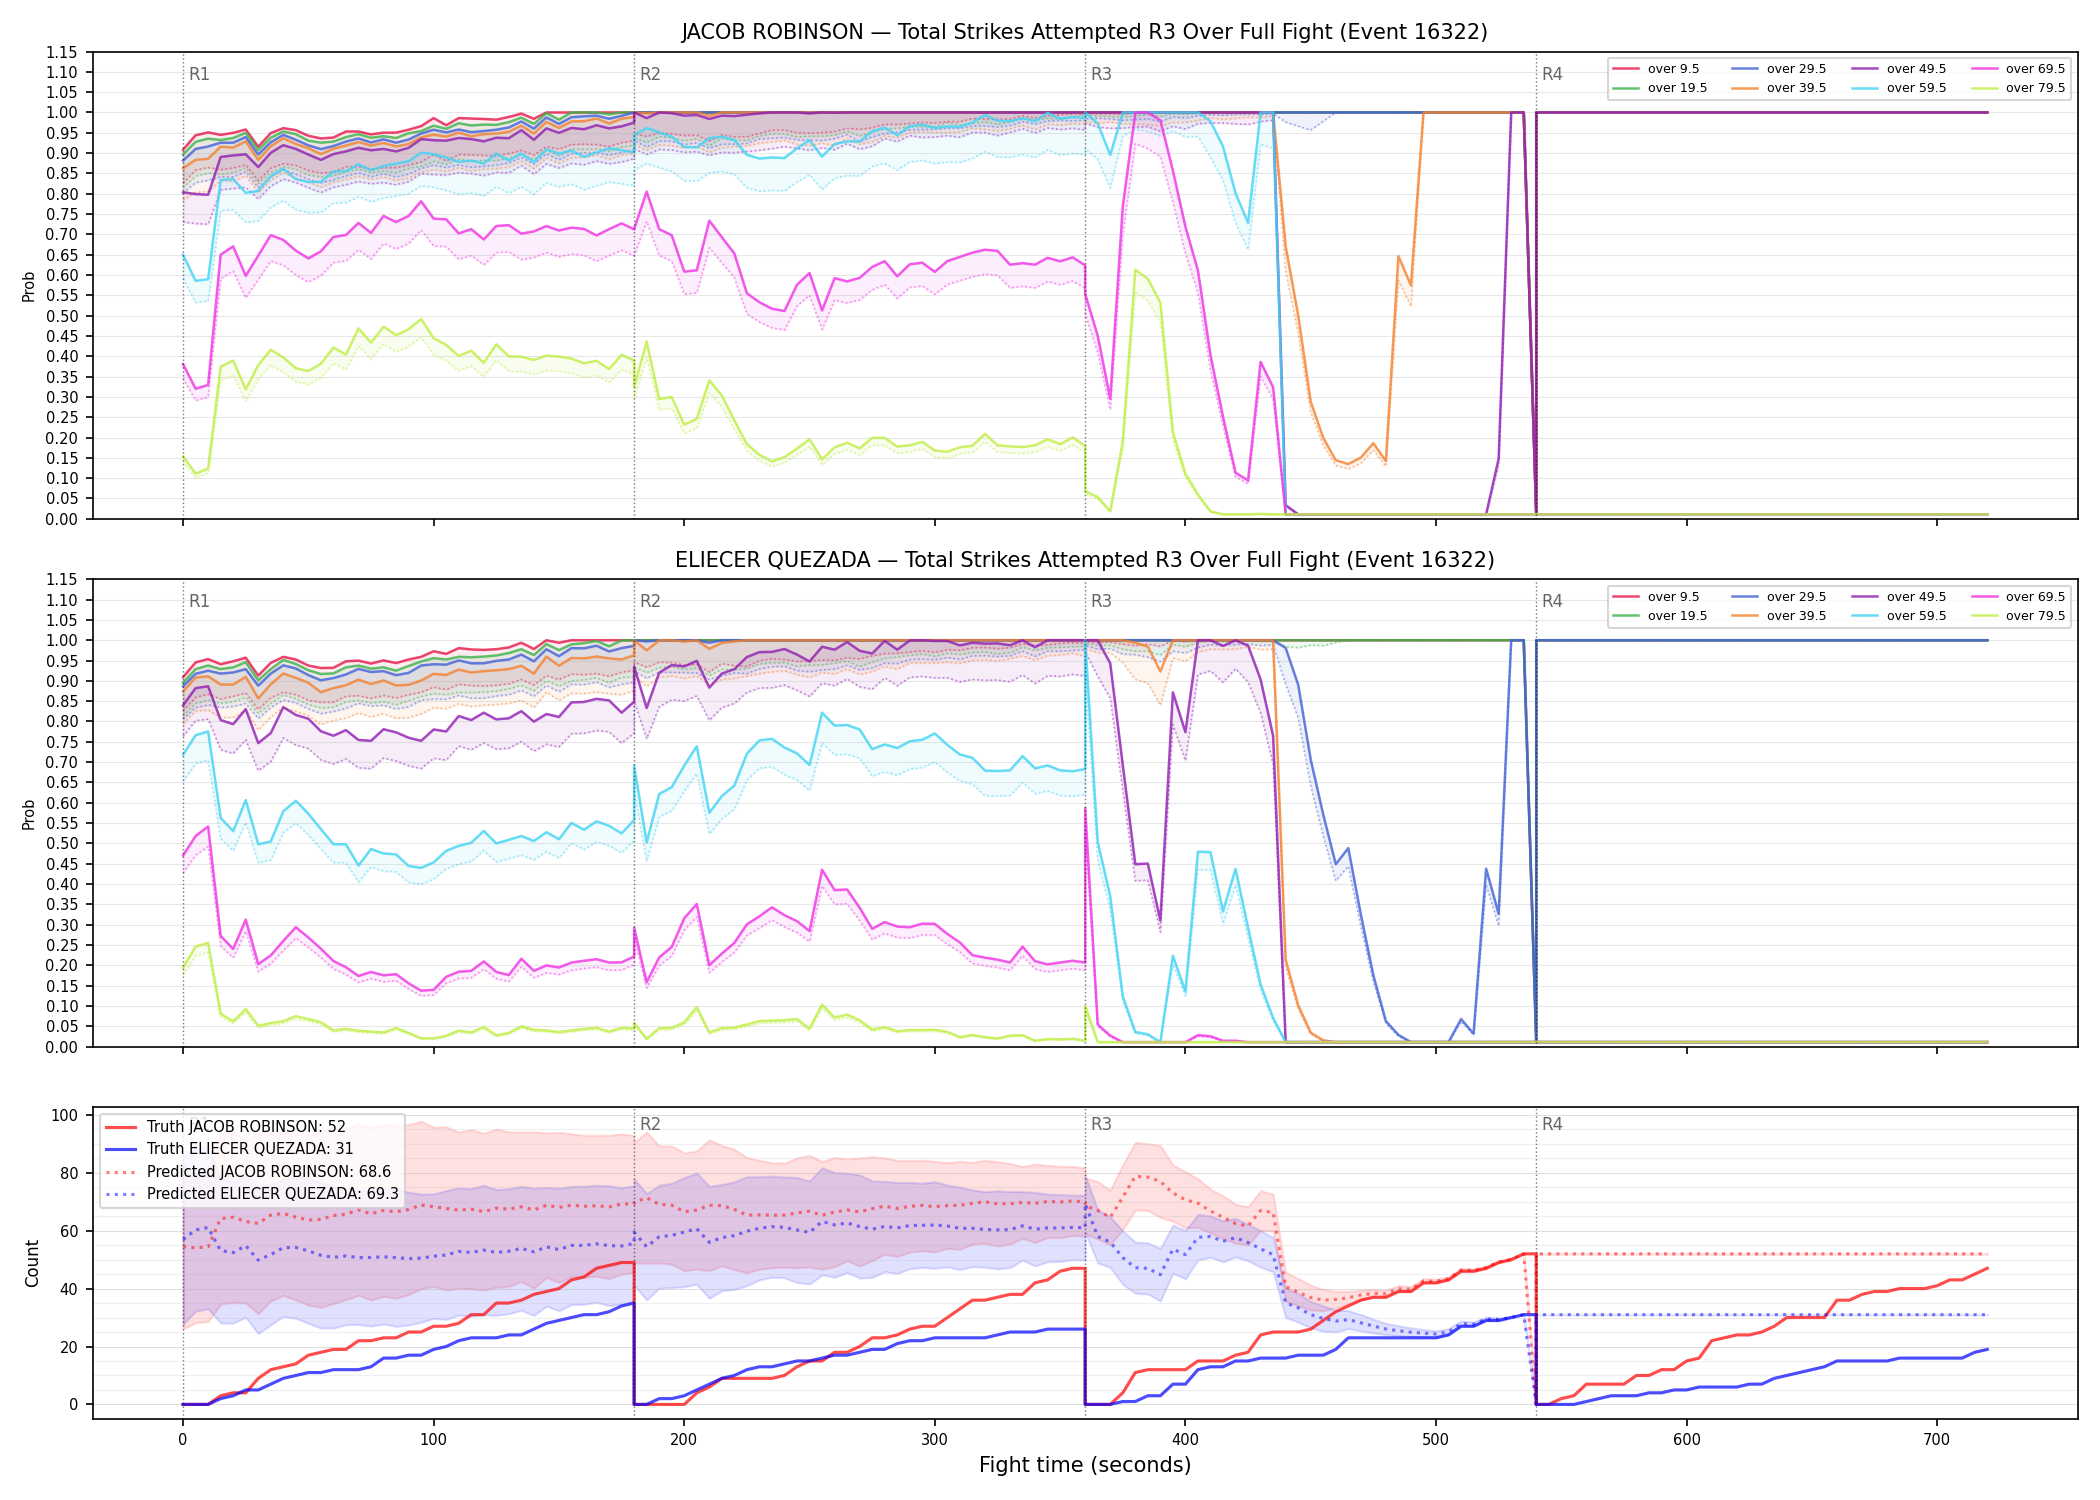Click the 'Count' y-axis label
Screen dimensions: 2100x1500
[32, 1264]
